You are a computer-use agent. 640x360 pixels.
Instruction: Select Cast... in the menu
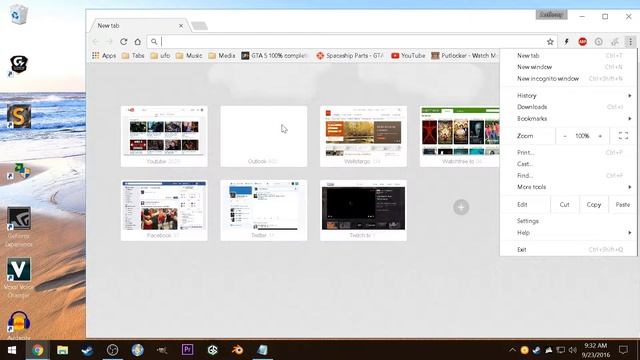[x=568, y=164]
